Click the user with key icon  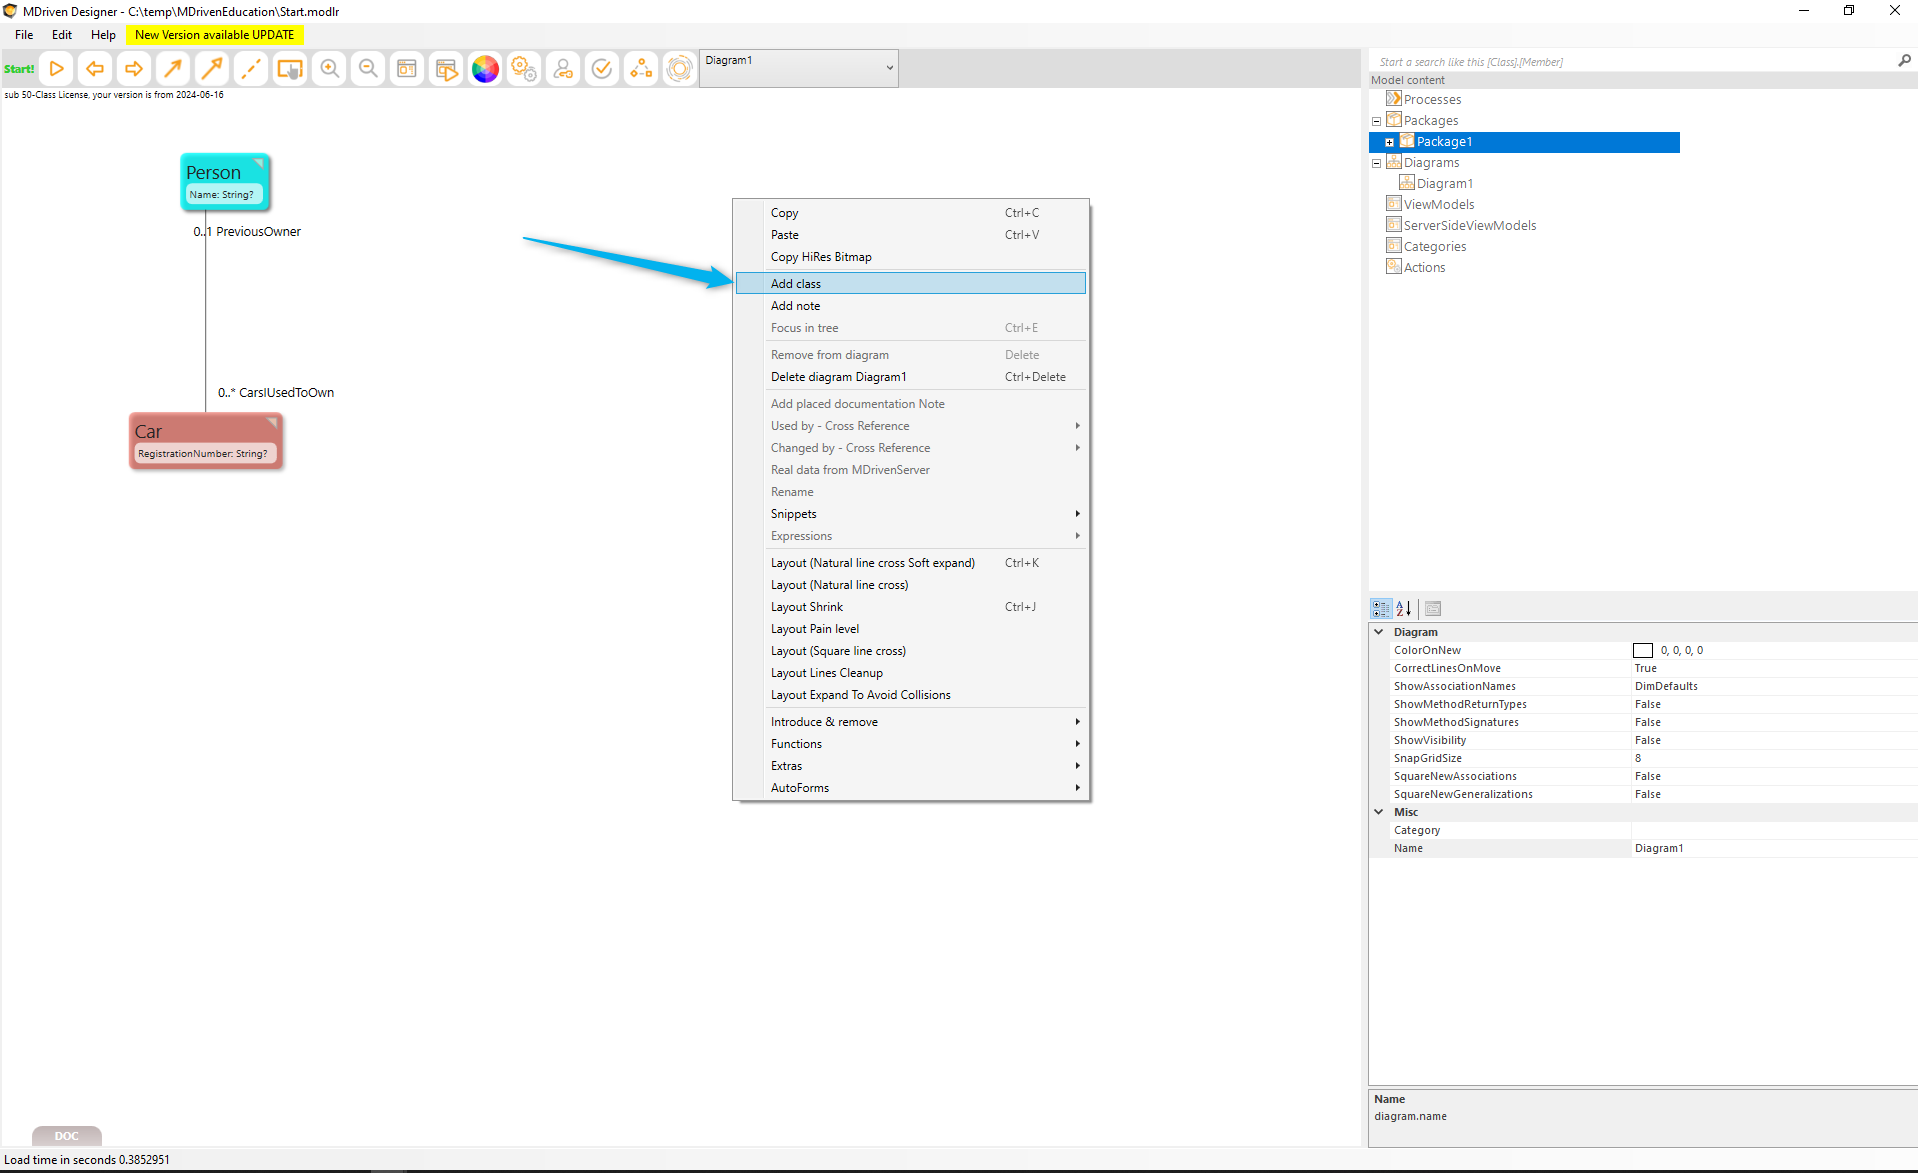click(x=563, y=69)
